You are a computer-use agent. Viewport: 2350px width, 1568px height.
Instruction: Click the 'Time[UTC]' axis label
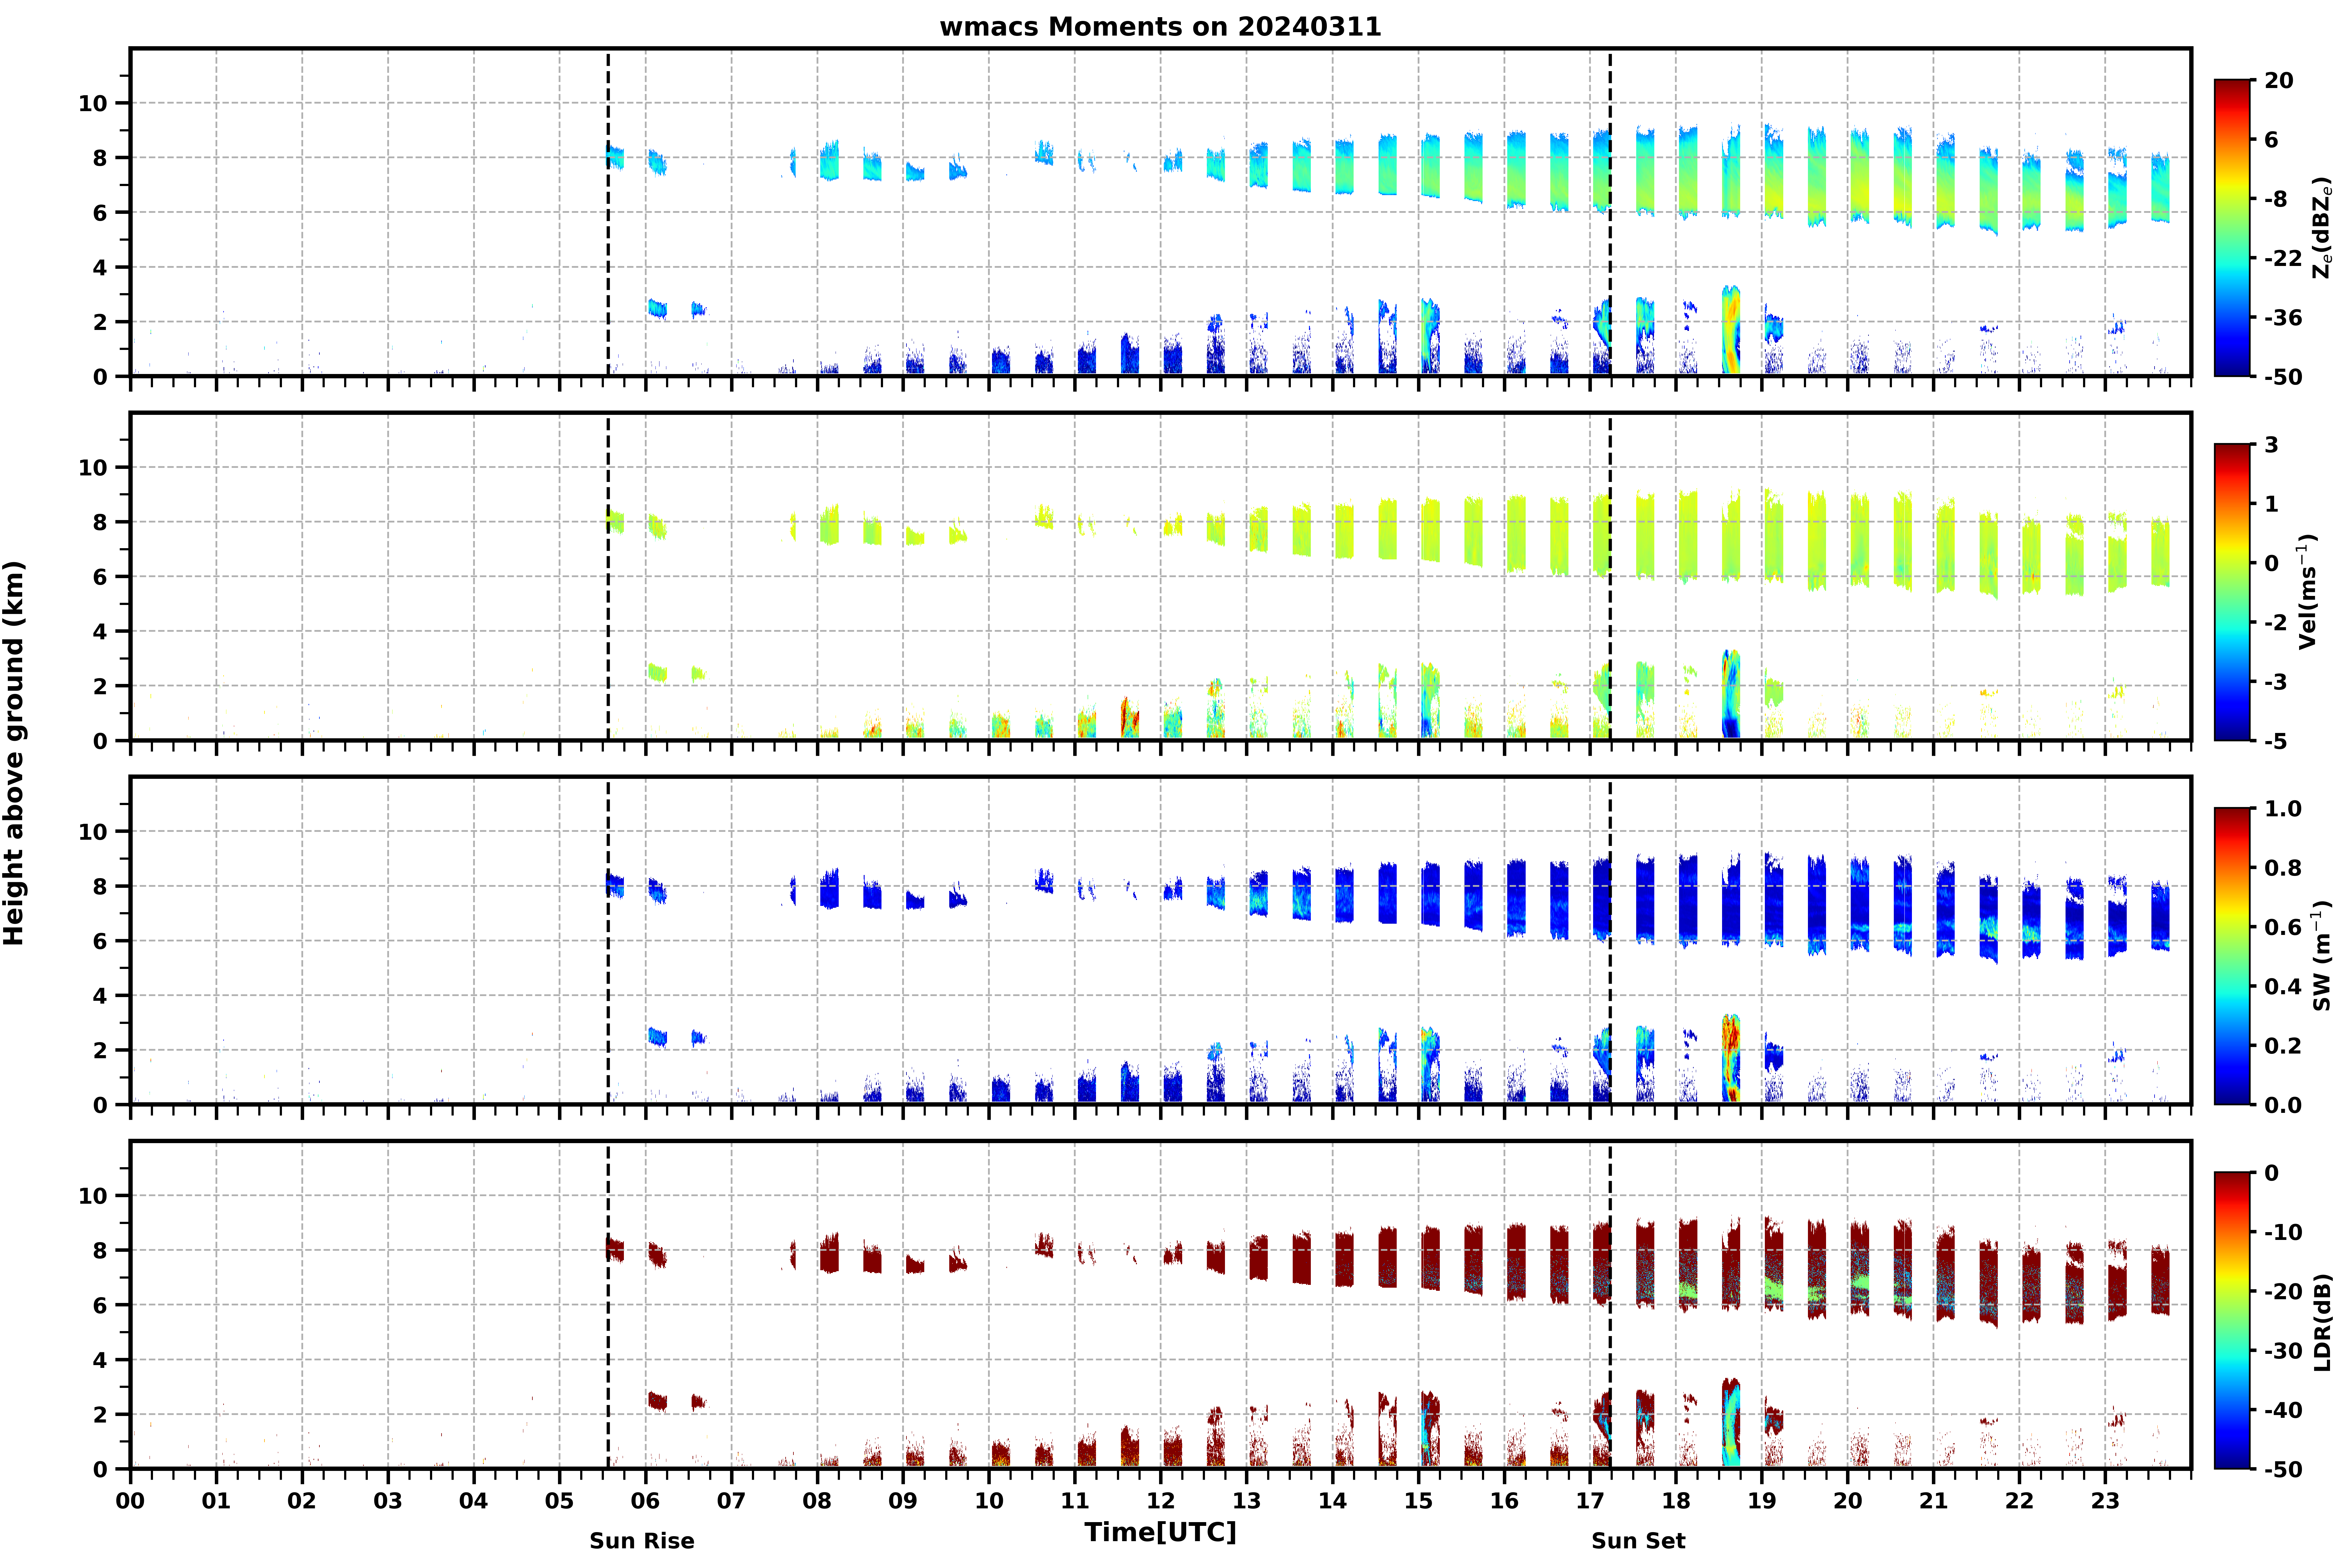point(1160,1532)
